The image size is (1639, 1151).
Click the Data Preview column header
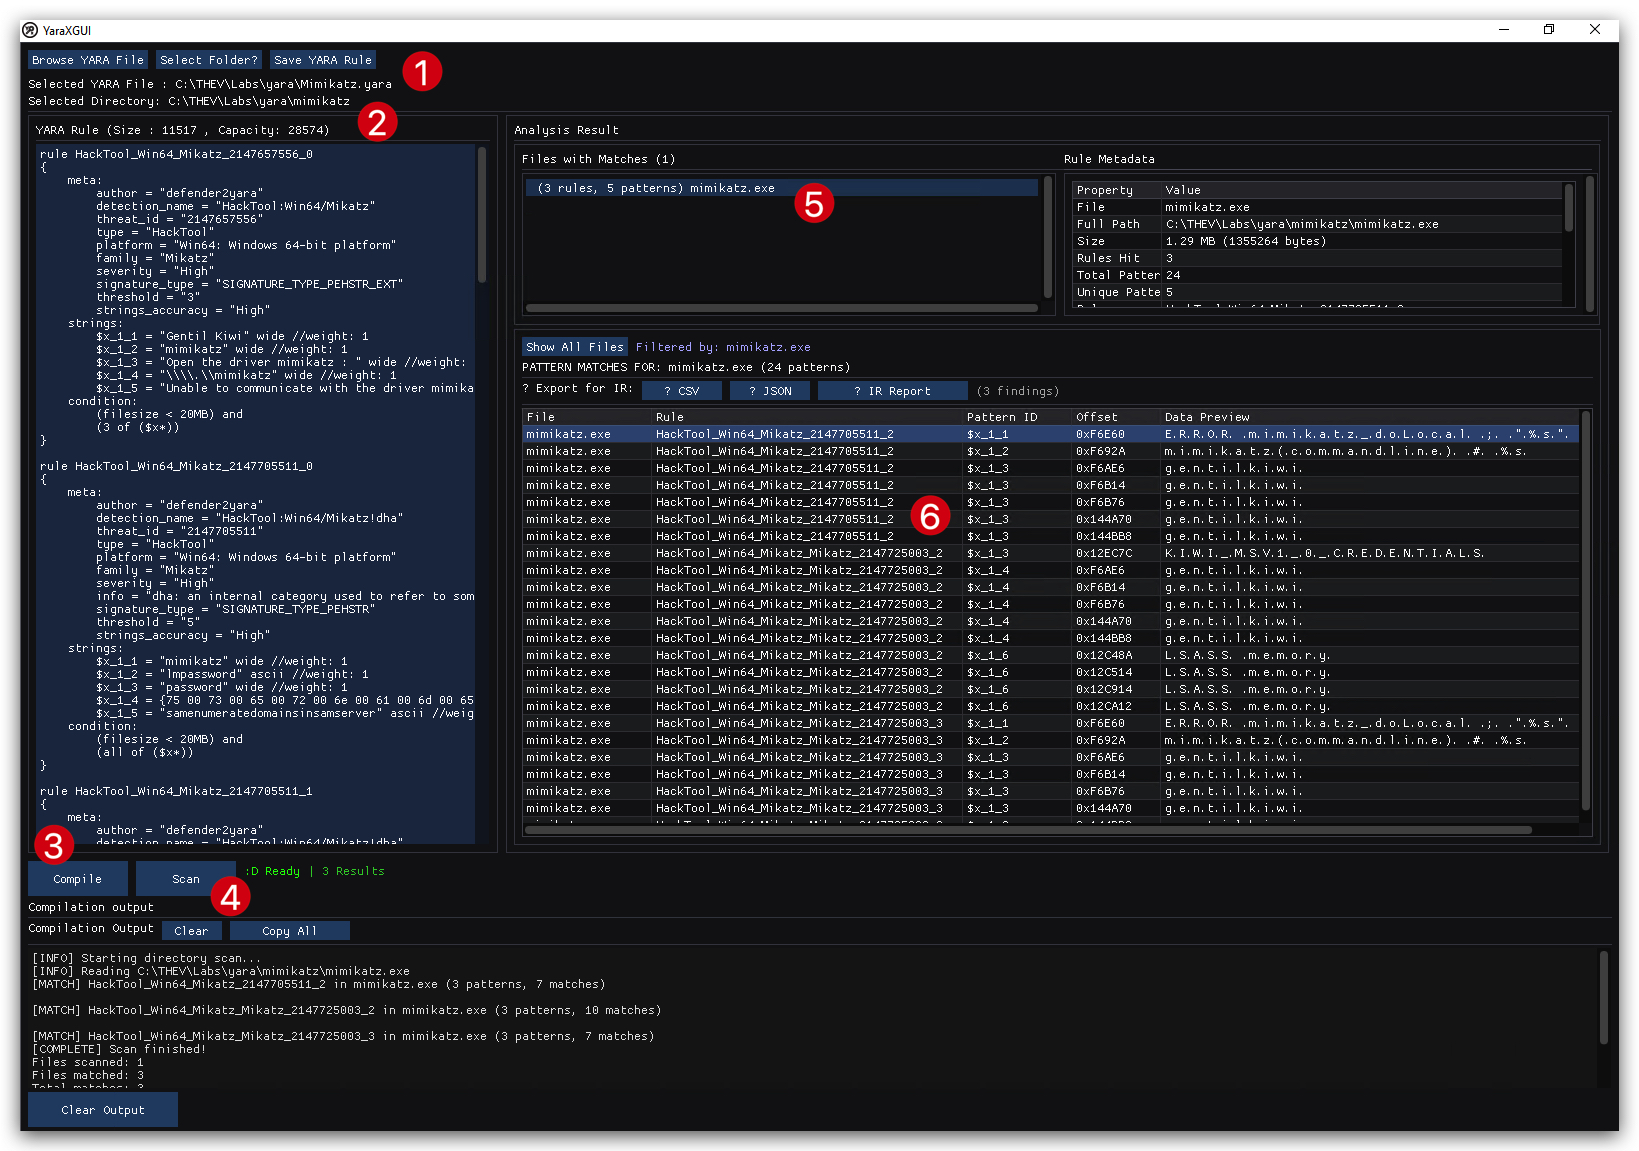click(1370, 417)
